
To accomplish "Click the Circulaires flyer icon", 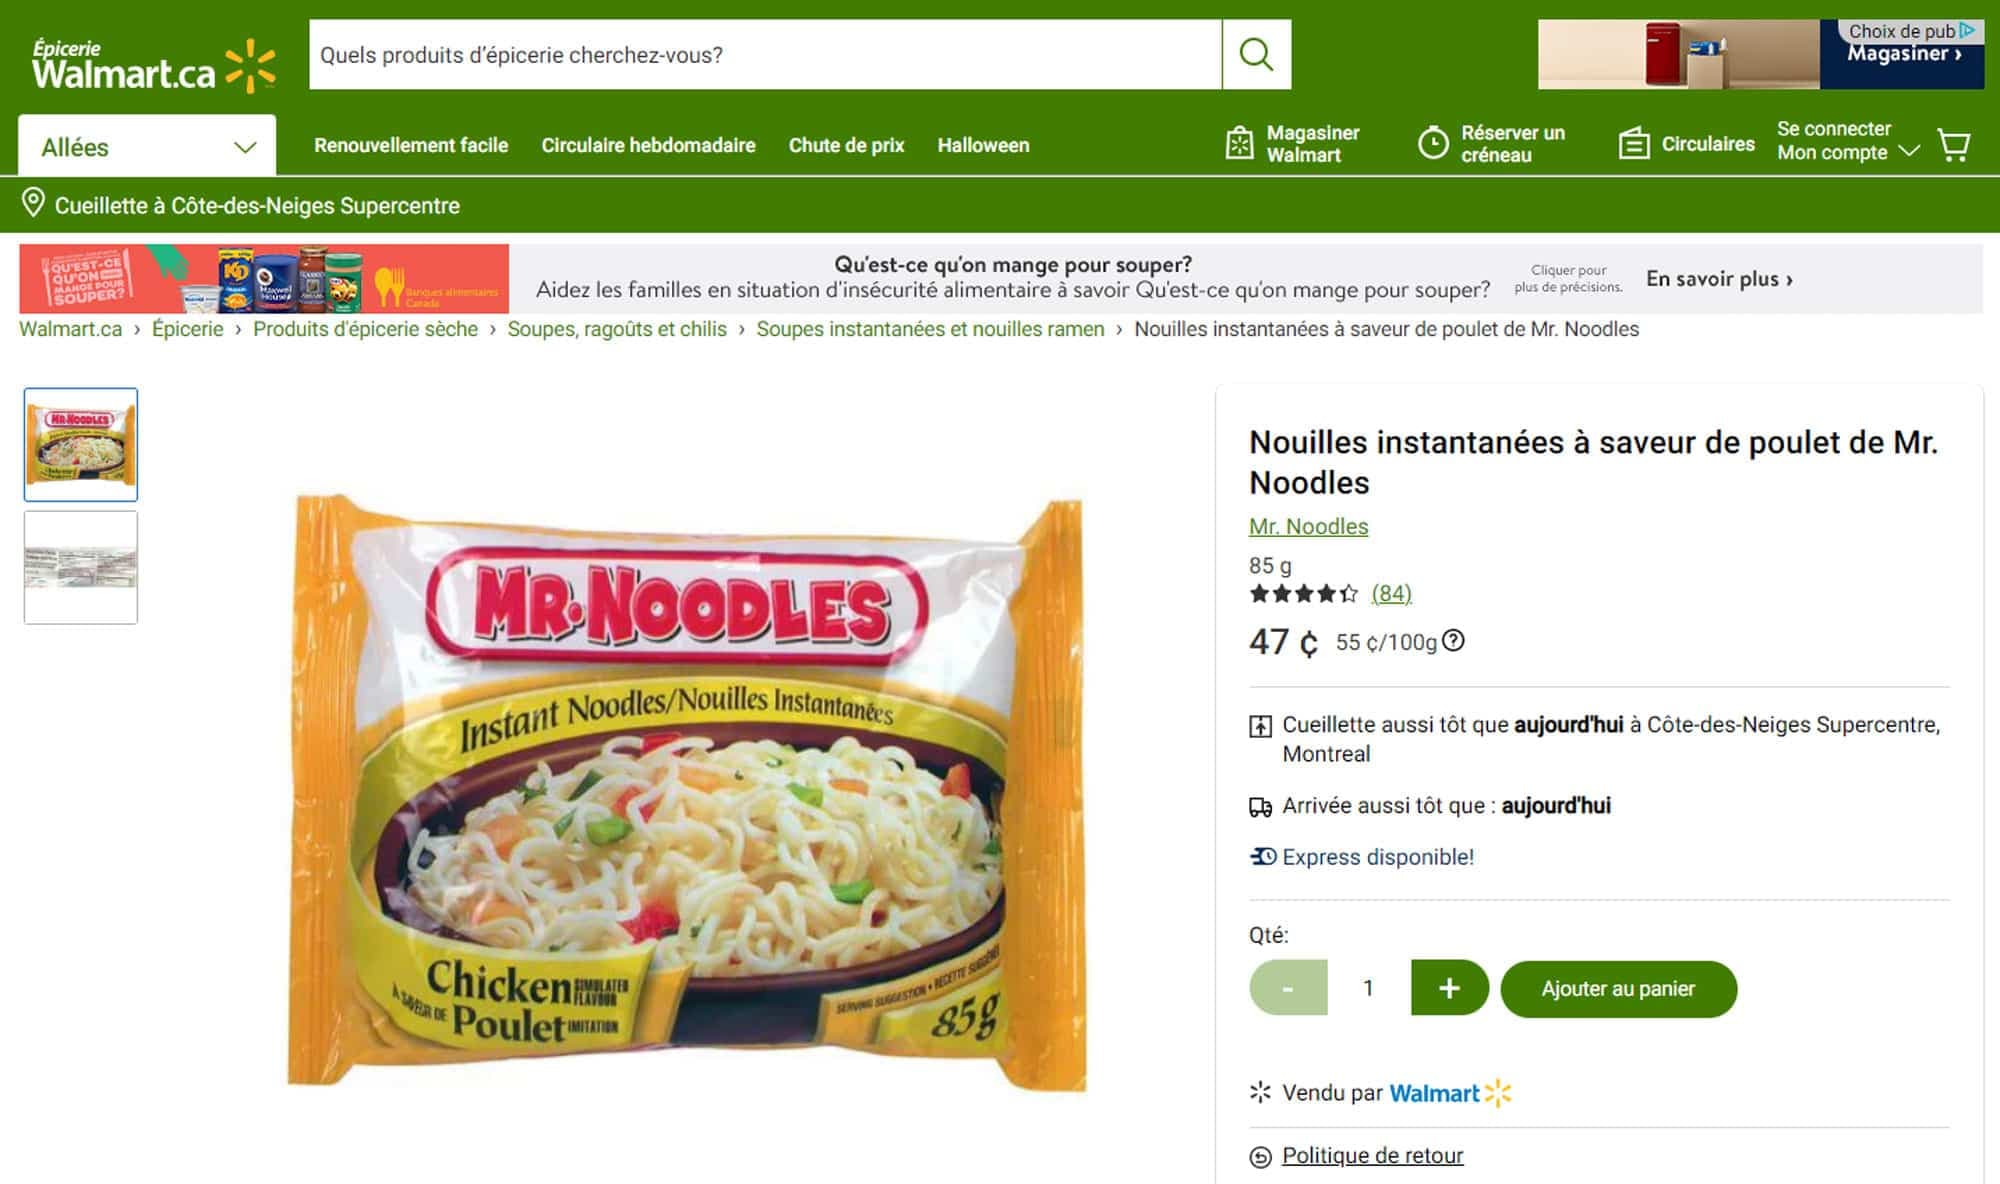I will click(x=1634, y=144).
